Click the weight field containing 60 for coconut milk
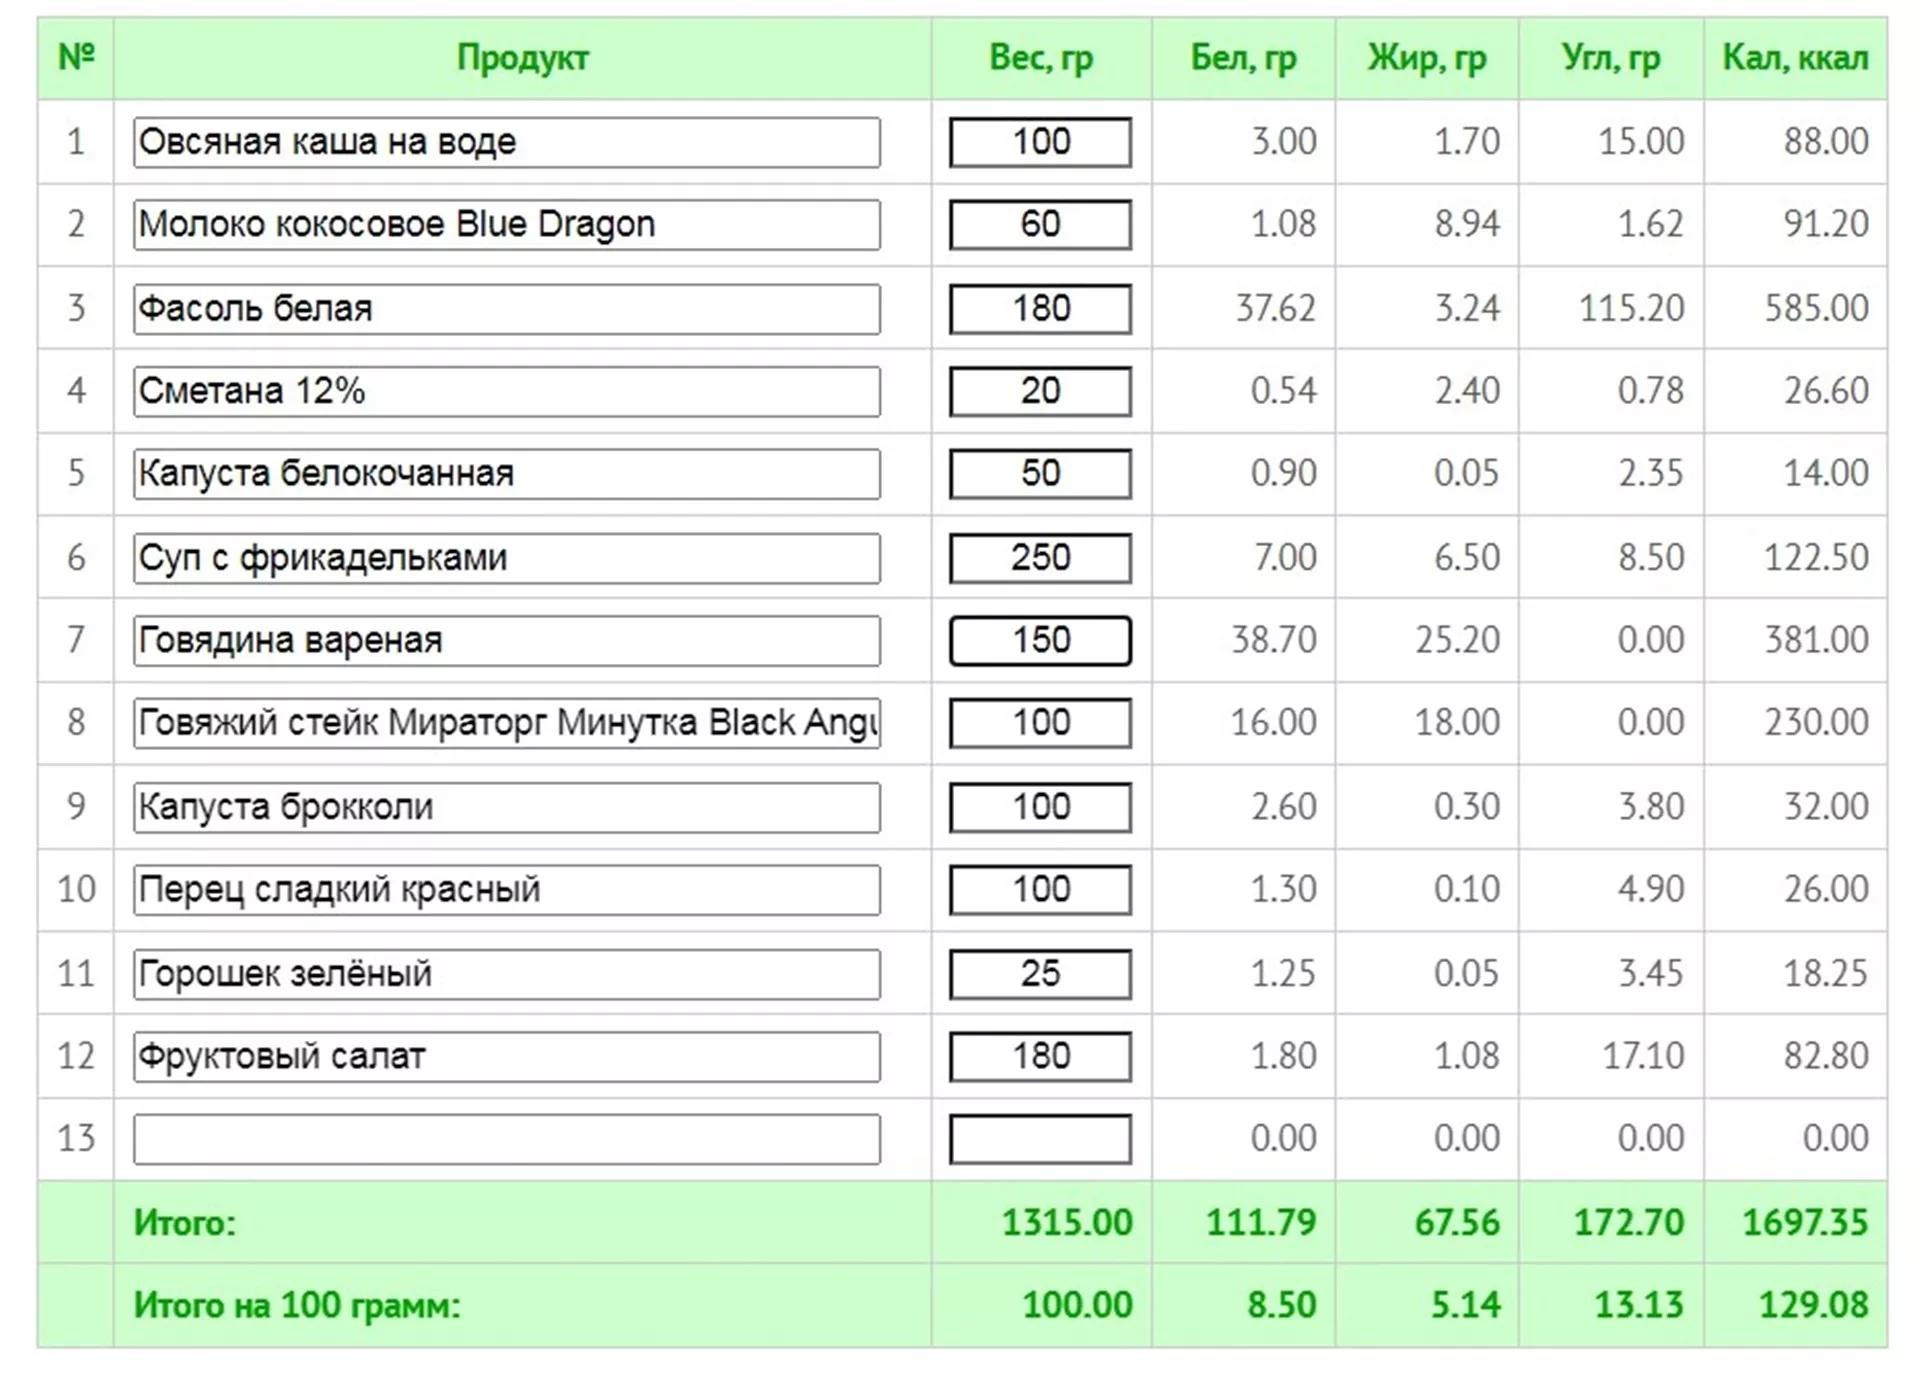Viewport: 1920px width, 1382px height. point(1040,224)
